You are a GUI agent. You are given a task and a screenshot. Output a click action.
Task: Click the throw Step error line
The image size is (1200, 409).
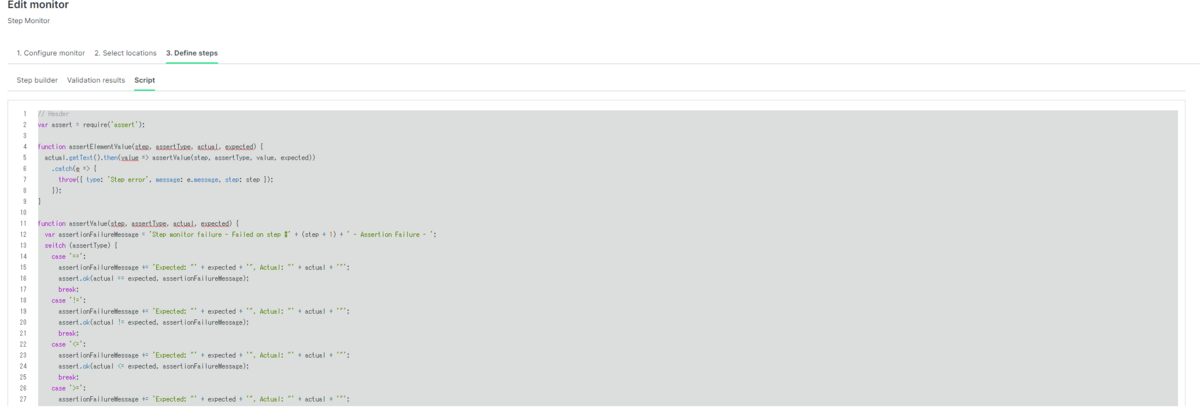(x=166, y=179)
